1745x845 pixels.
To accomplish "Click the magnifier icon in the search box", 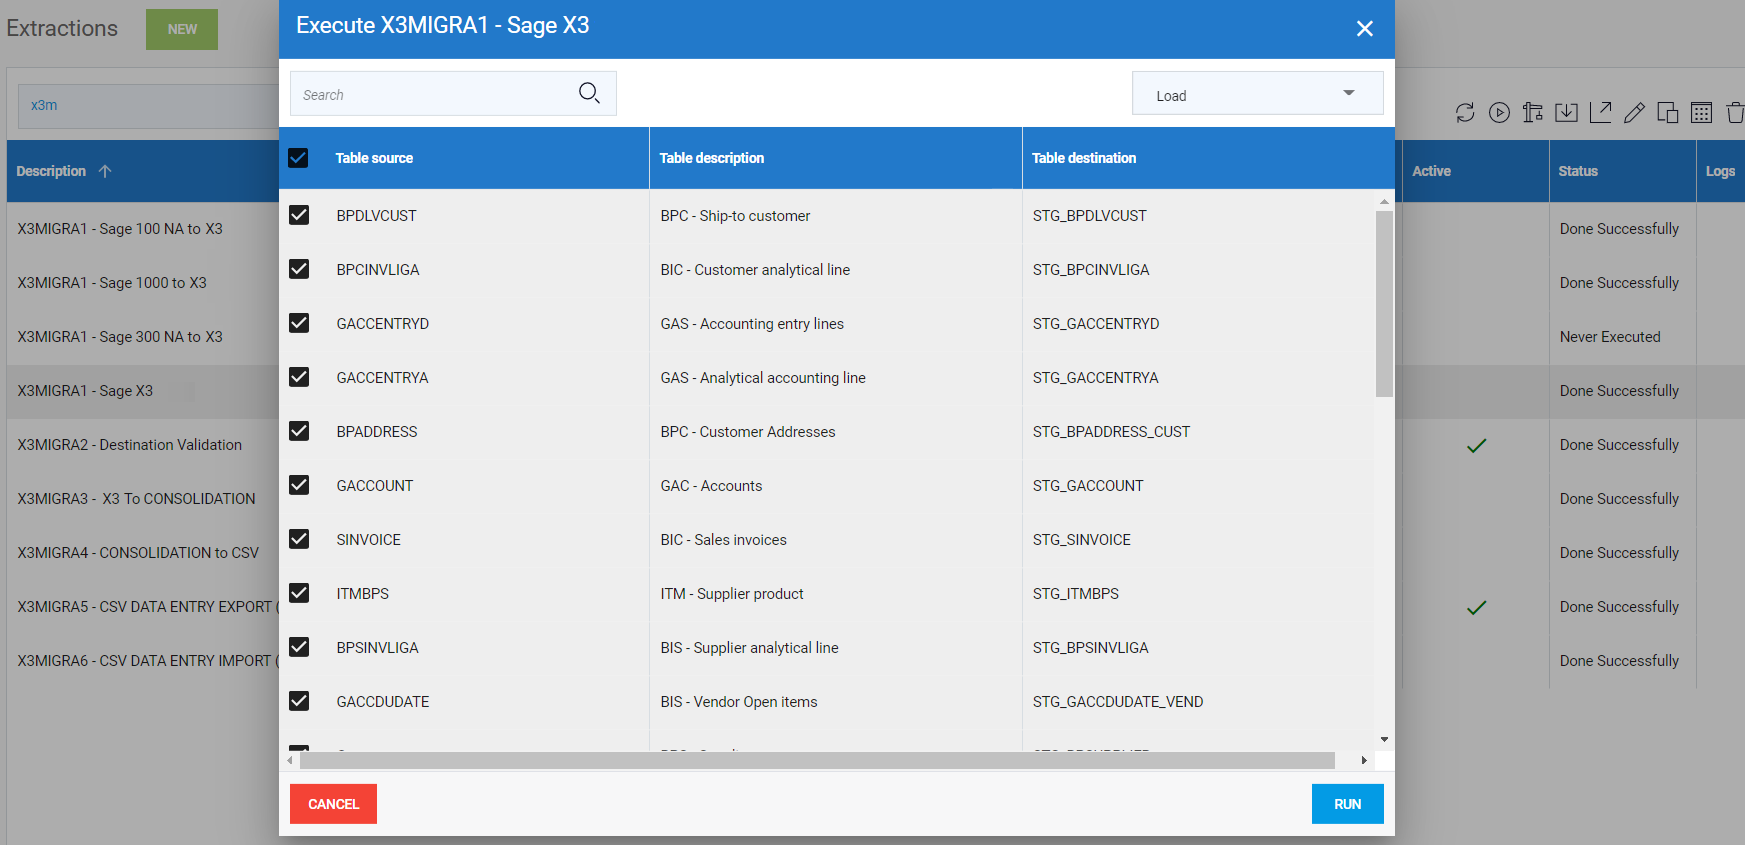I will [x=589, y=93].
